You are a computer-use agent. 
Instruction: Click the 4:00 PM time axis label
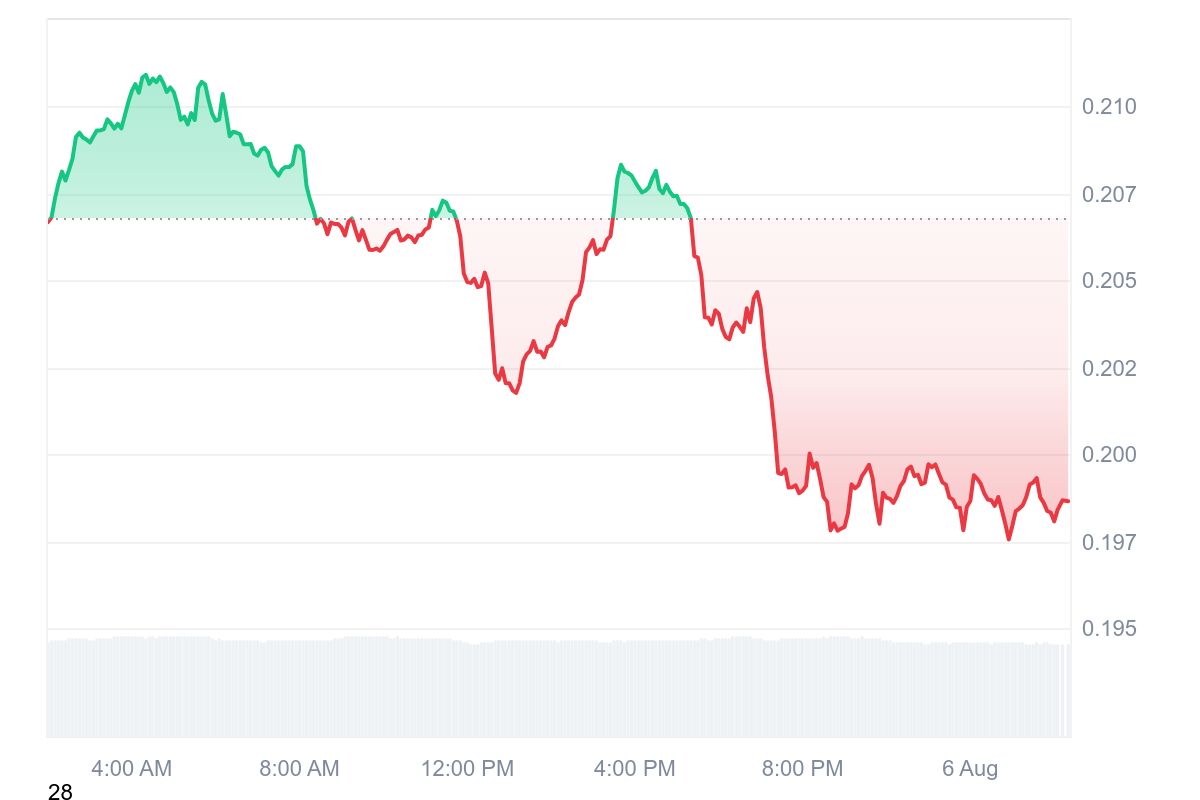(x=635, y=769)
